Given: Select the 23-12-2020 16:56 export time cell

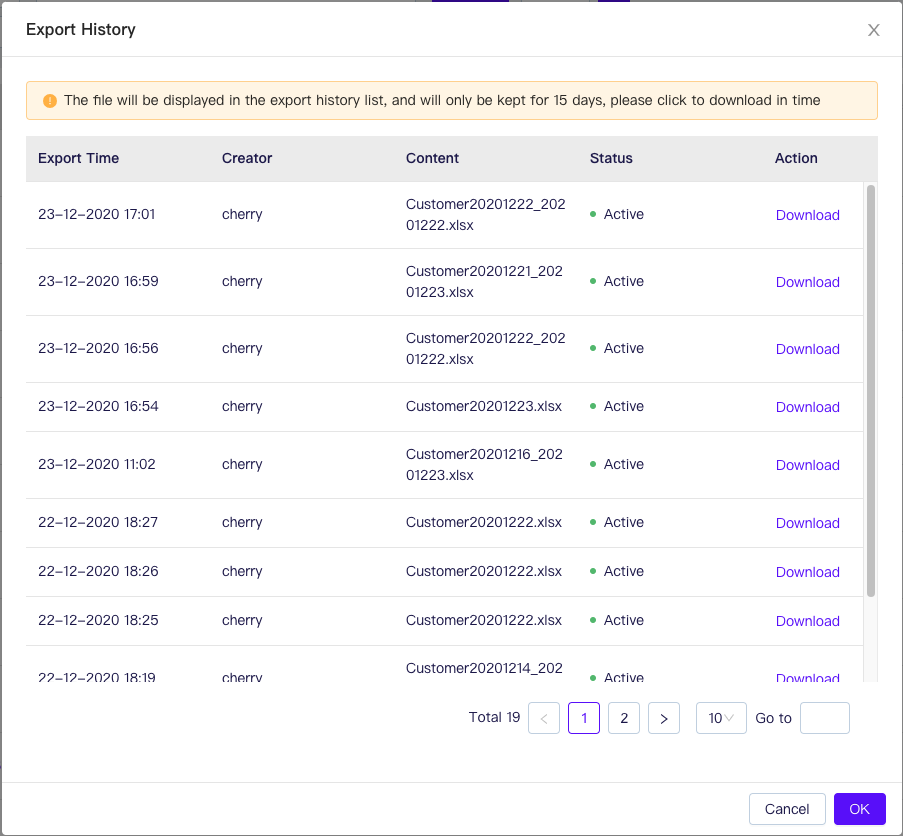Looking at the screenshot, I should [98, 348].
